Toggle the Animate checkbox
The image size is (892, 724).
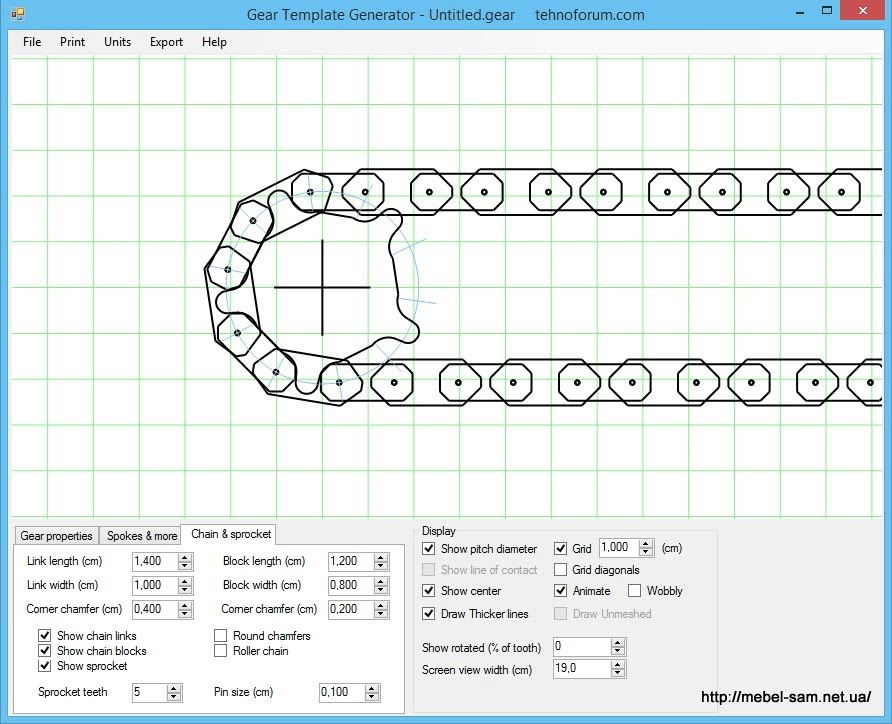click(x=560, y=591)
